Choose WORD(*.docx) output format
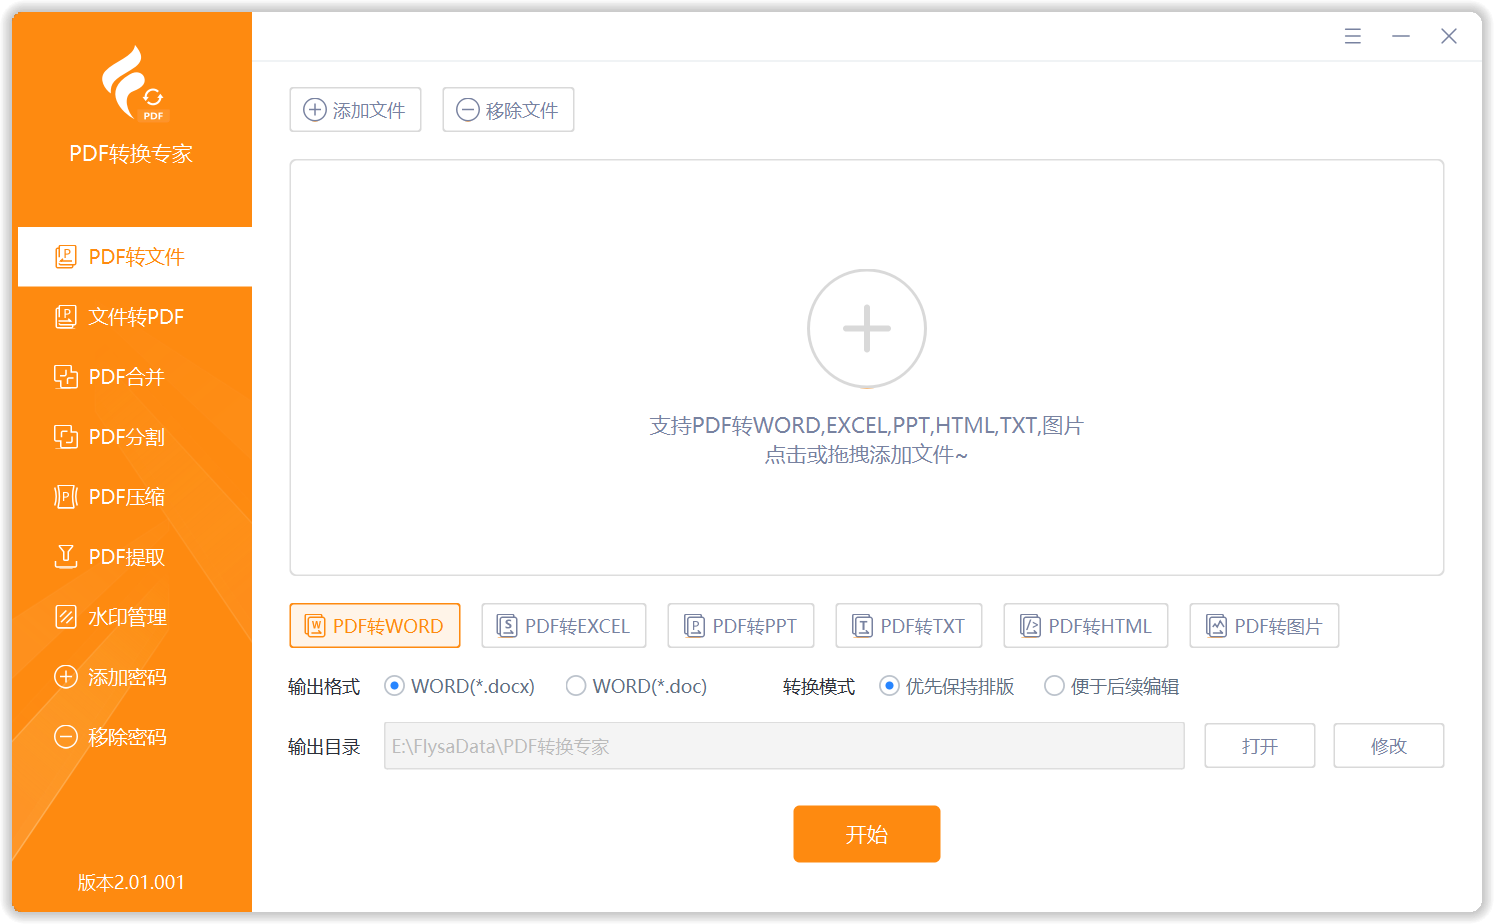This screenshot has width=1494, height=924. (460, 686)
